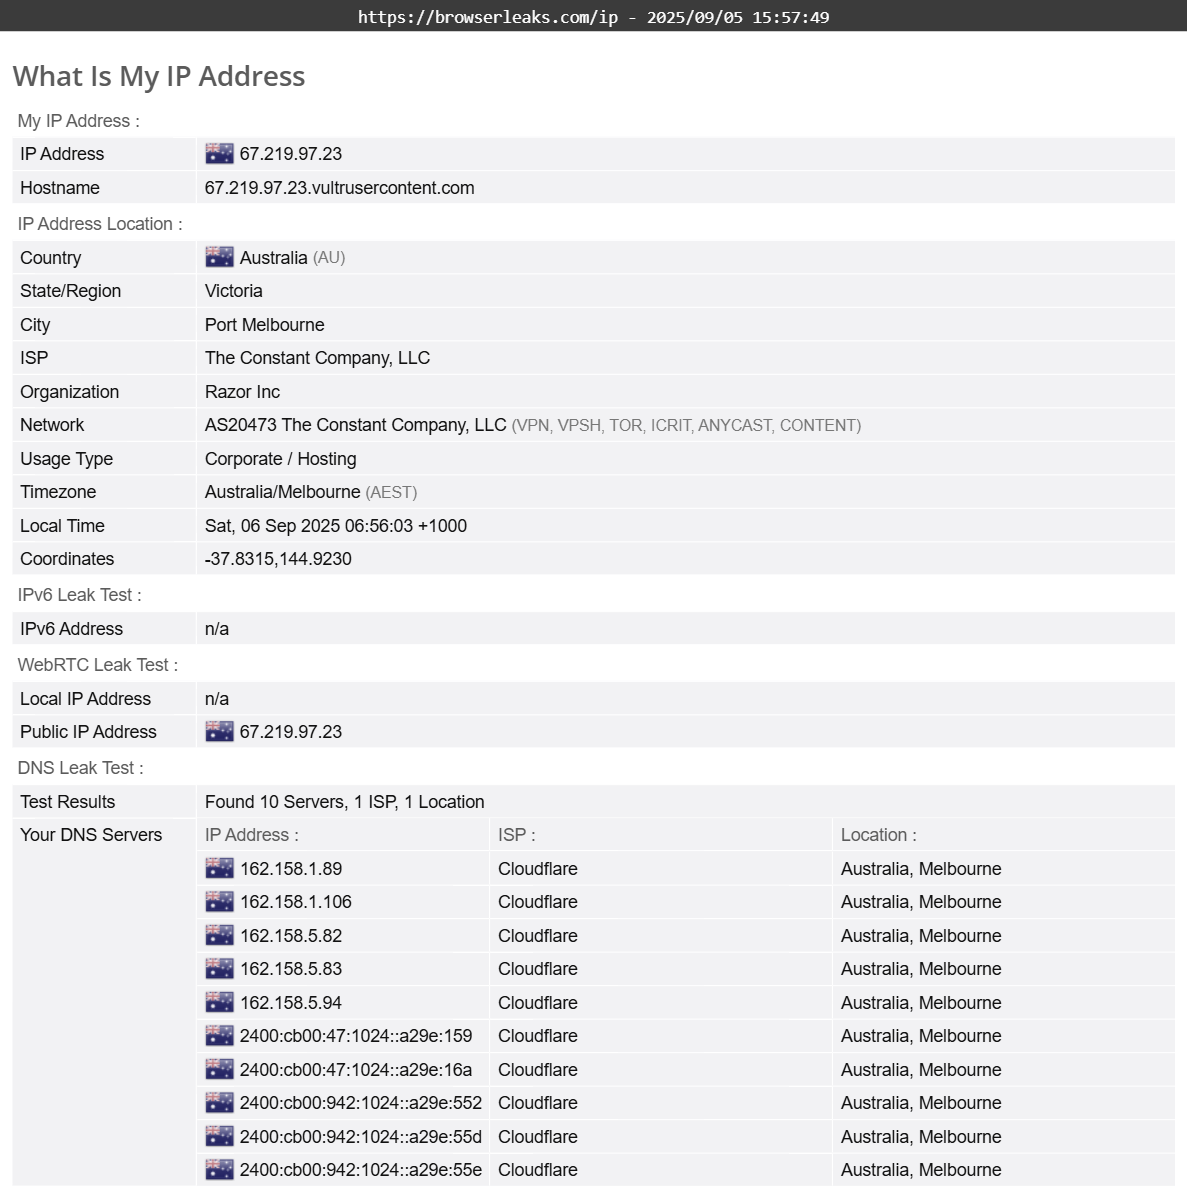Click the Public IP Address 67.219.97.23 value

coord(290,732)
